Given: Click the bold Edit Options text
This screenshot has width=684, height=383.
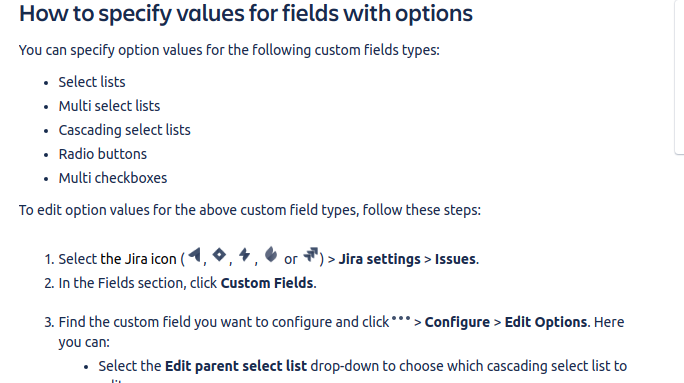Looking at the screenshot, I should point(546,322).
